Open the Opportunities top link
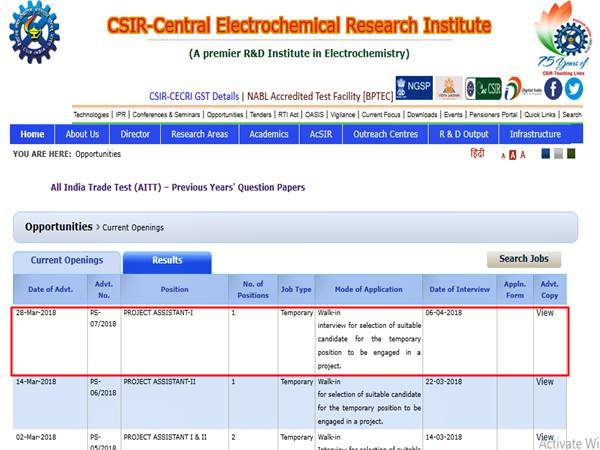The height and width of the screenshot is (450, 600). pyautogui.click(x=225, y=115)
